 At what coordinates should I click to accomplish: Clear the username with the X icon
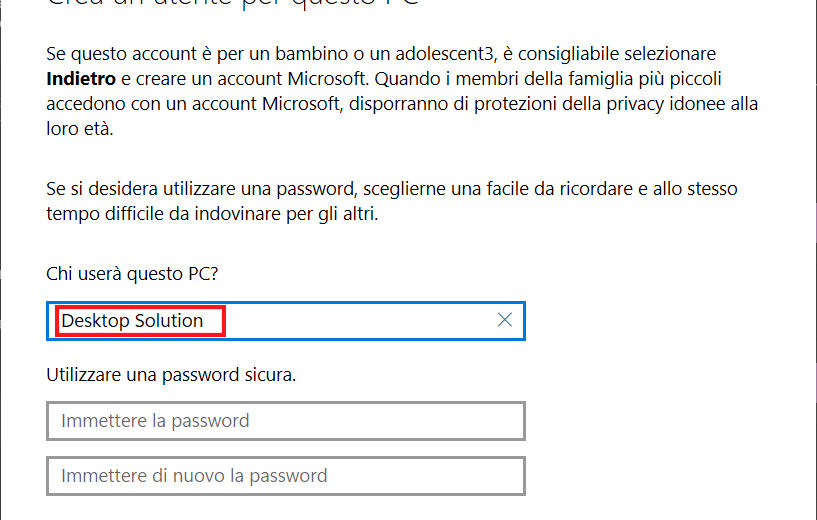[x=505, y=320]
